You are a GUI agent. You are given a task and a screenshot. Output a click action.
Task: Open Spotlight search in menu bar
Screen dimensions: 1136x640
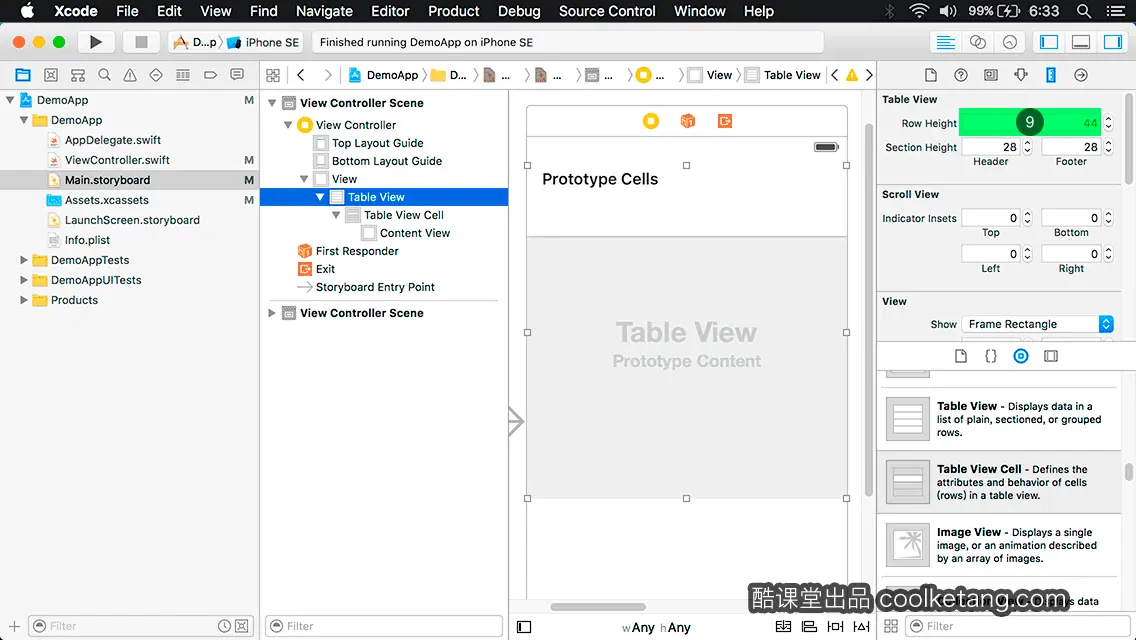[1084, 11]
